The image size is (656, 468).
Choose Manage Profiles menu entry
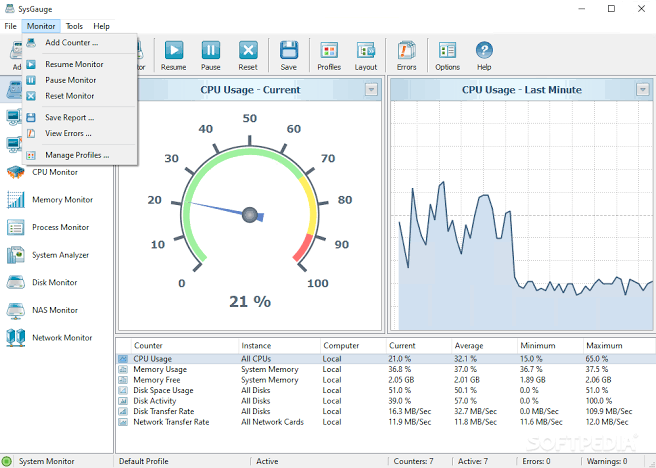(80, 155)
